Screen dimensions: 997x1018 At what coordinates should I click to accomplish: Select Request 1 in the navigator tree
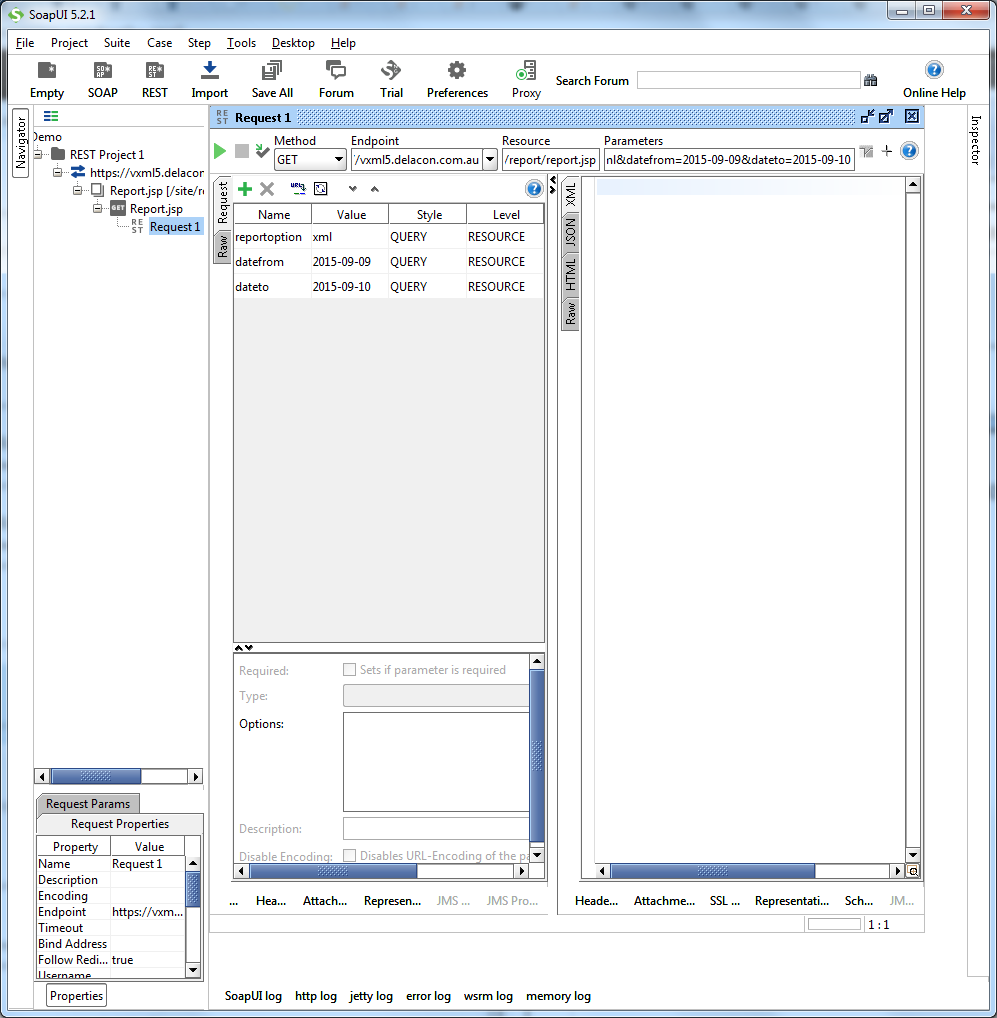pyautogui.click(x=175, y=227)
